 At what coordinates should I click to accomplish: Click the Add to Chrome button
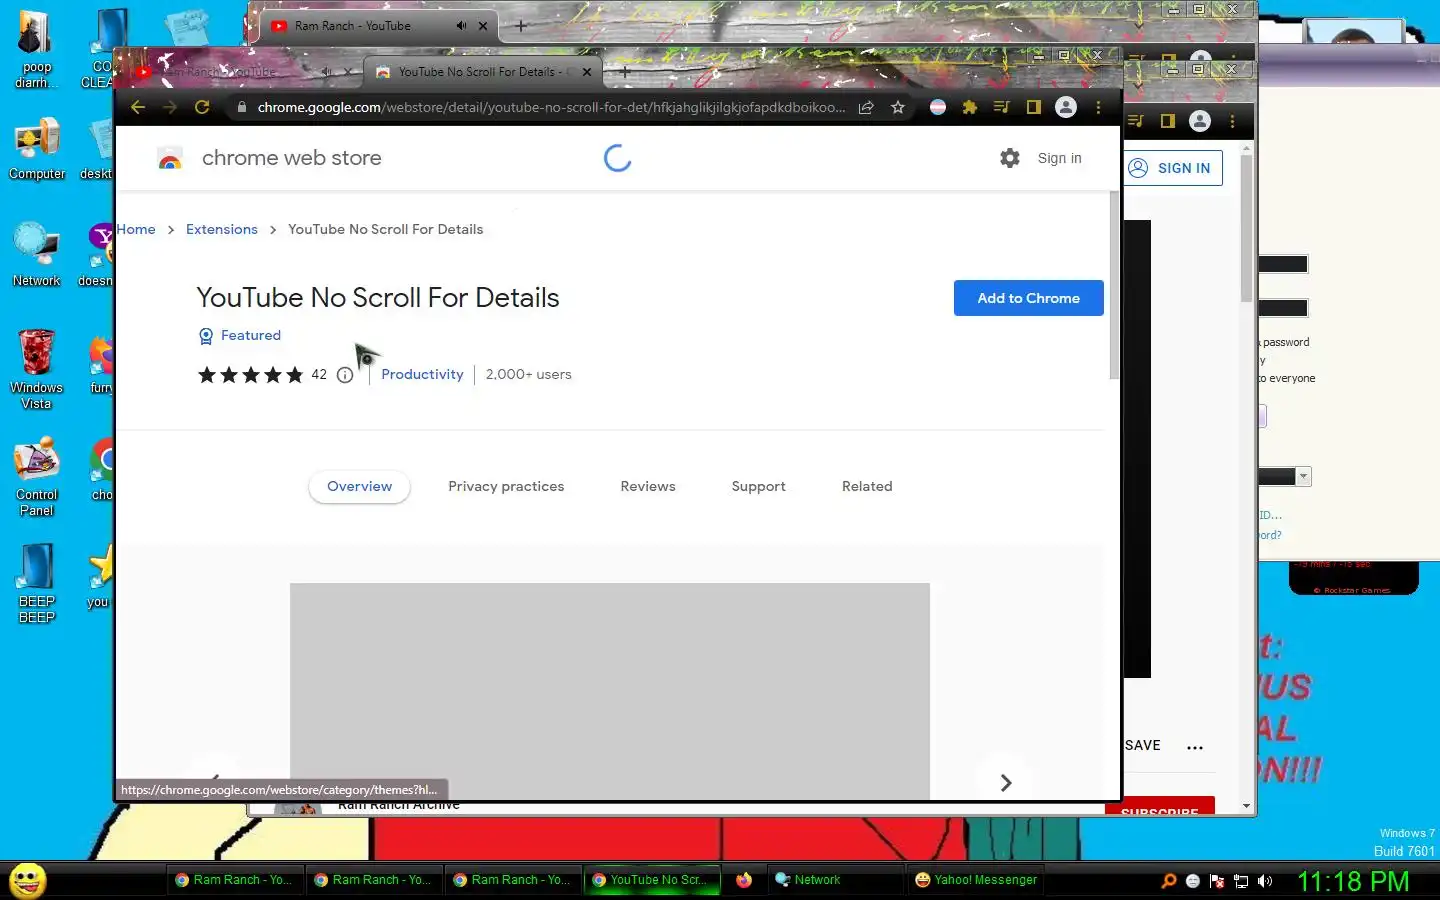[x=1028, y=298]
